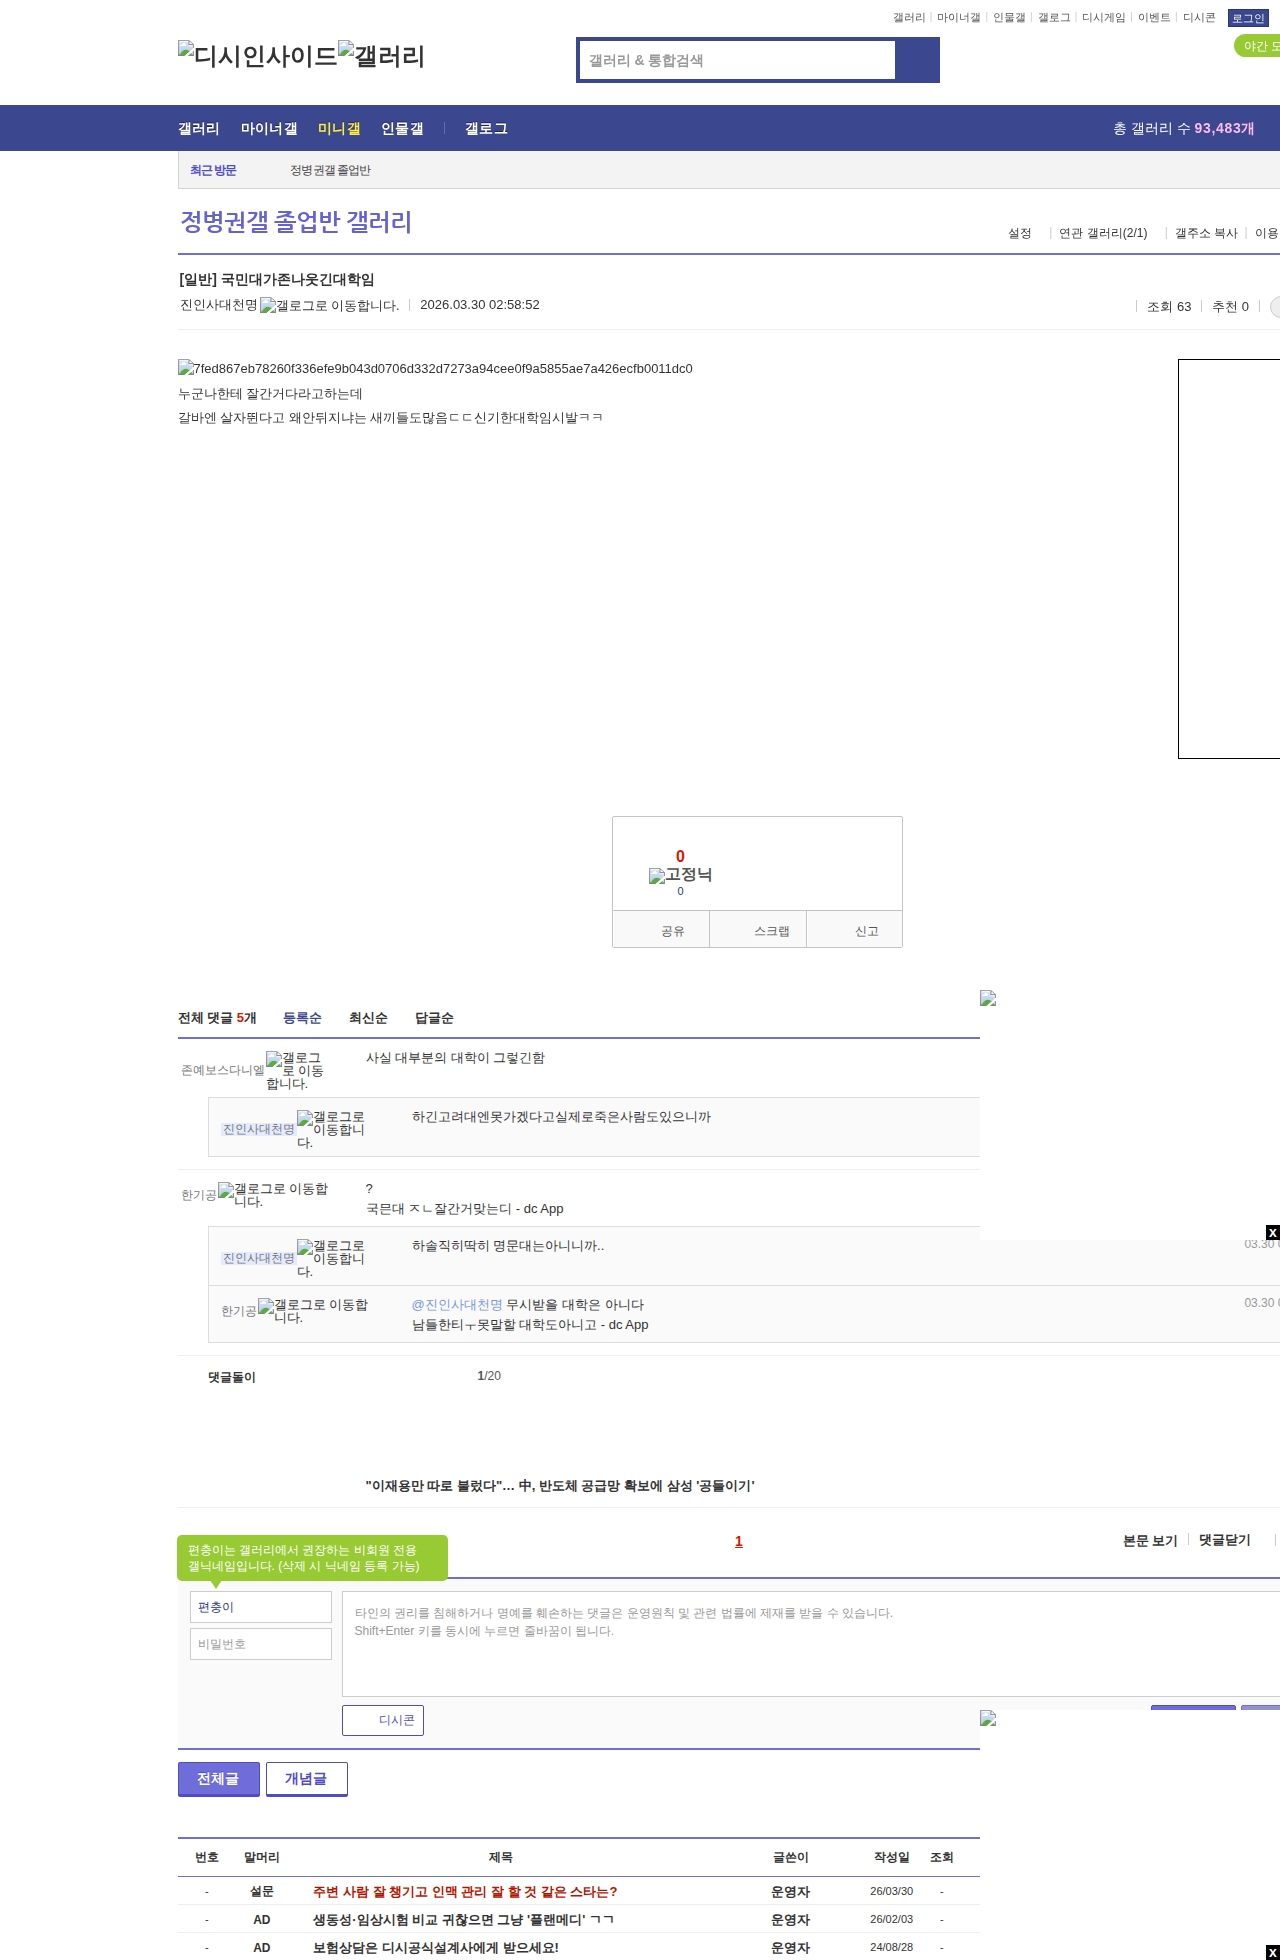Click the 댓글돌이 link
1280x1960 pixels.
coord(232,1377)
